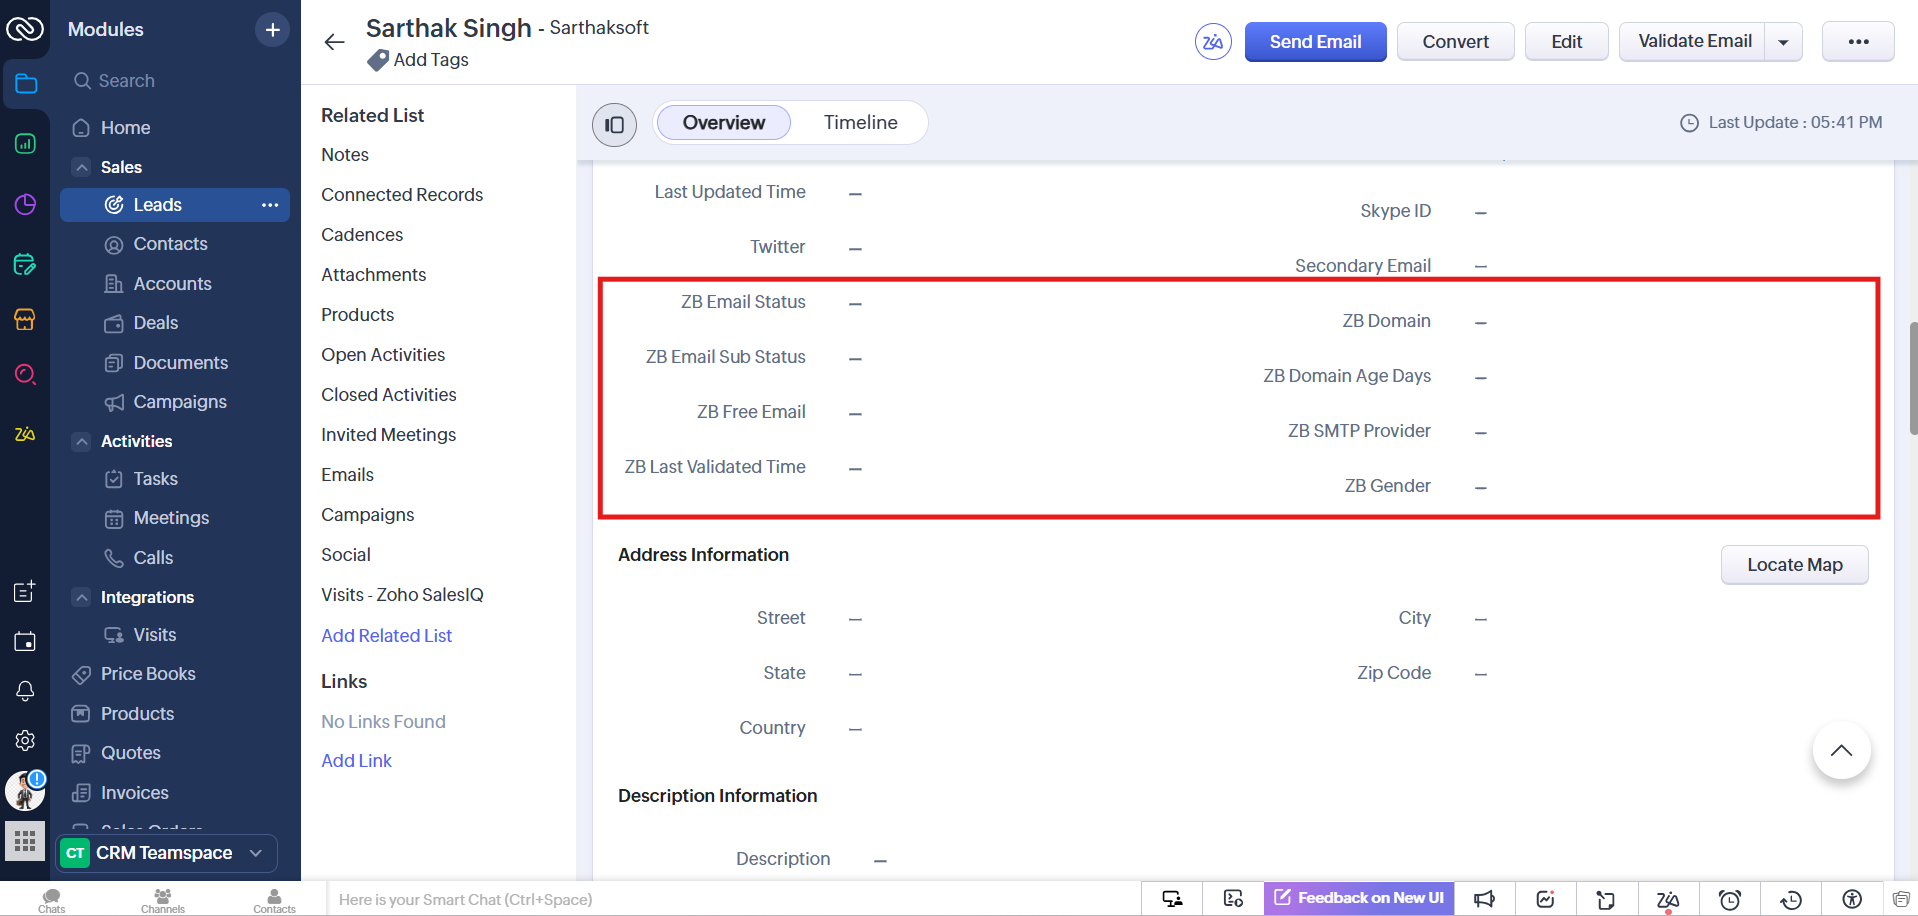
Task: Click the Add Tags tag icon
Action: [x=378, y=61]
